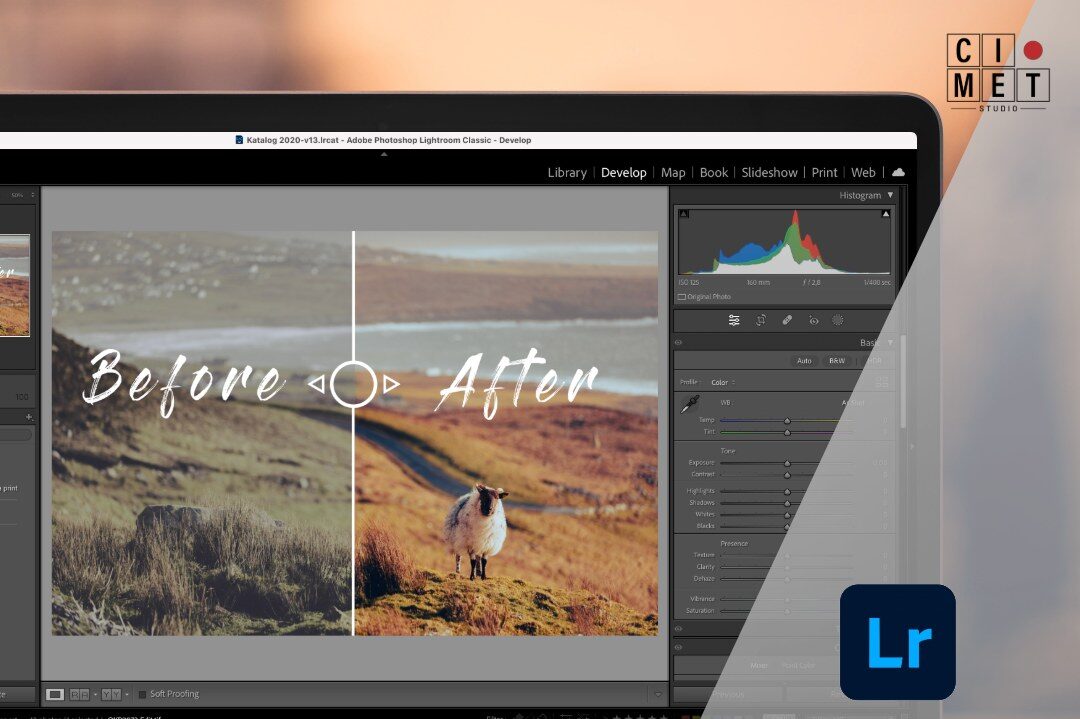Screen dimensions: 1080x719
Task: Select the Crop overlay tool
Action: [760, 320]
